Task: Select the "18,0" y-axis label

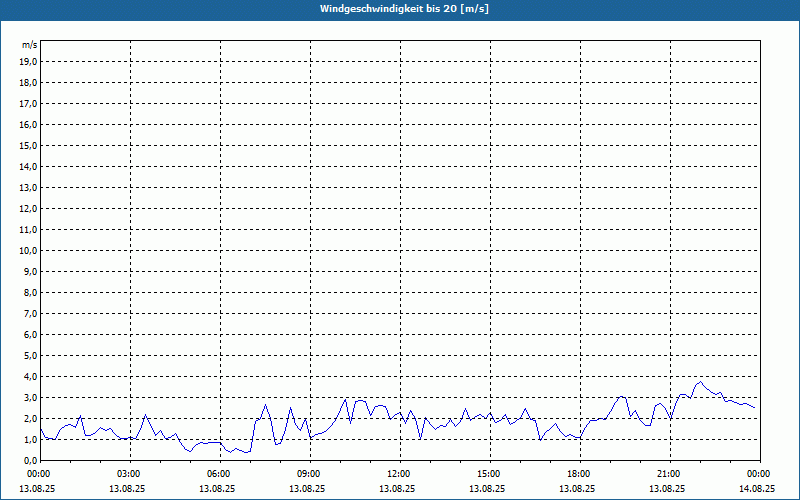Action: (28, 83)
